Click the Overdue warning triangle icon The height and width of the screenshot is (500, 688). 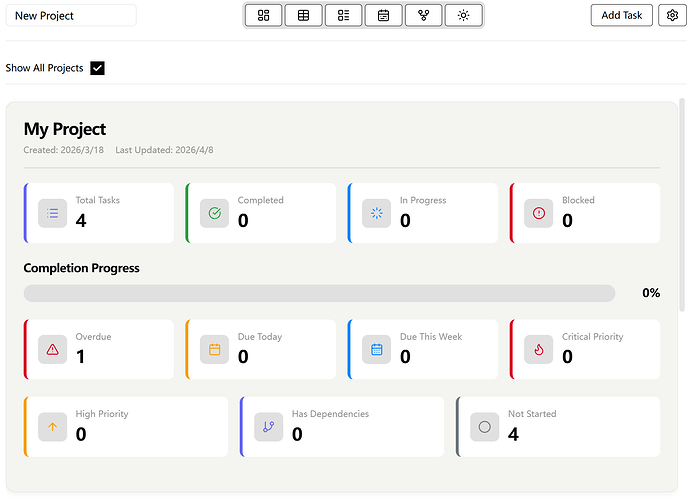(53, 349)
